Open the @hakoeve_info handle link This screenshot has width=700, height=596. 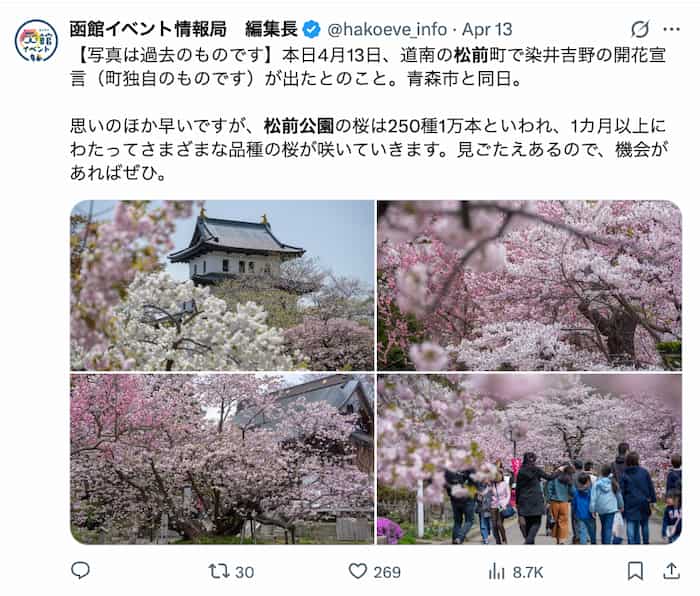387,29
